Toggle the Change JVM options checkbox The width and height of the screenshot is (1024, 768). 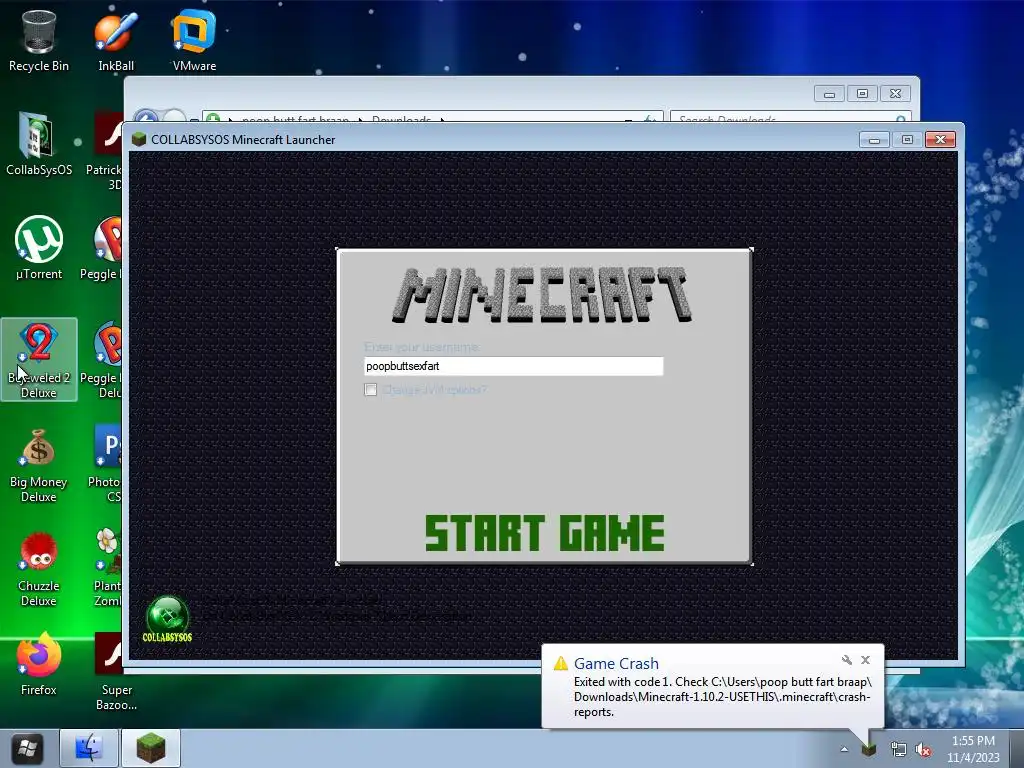(x=370, y=390)
